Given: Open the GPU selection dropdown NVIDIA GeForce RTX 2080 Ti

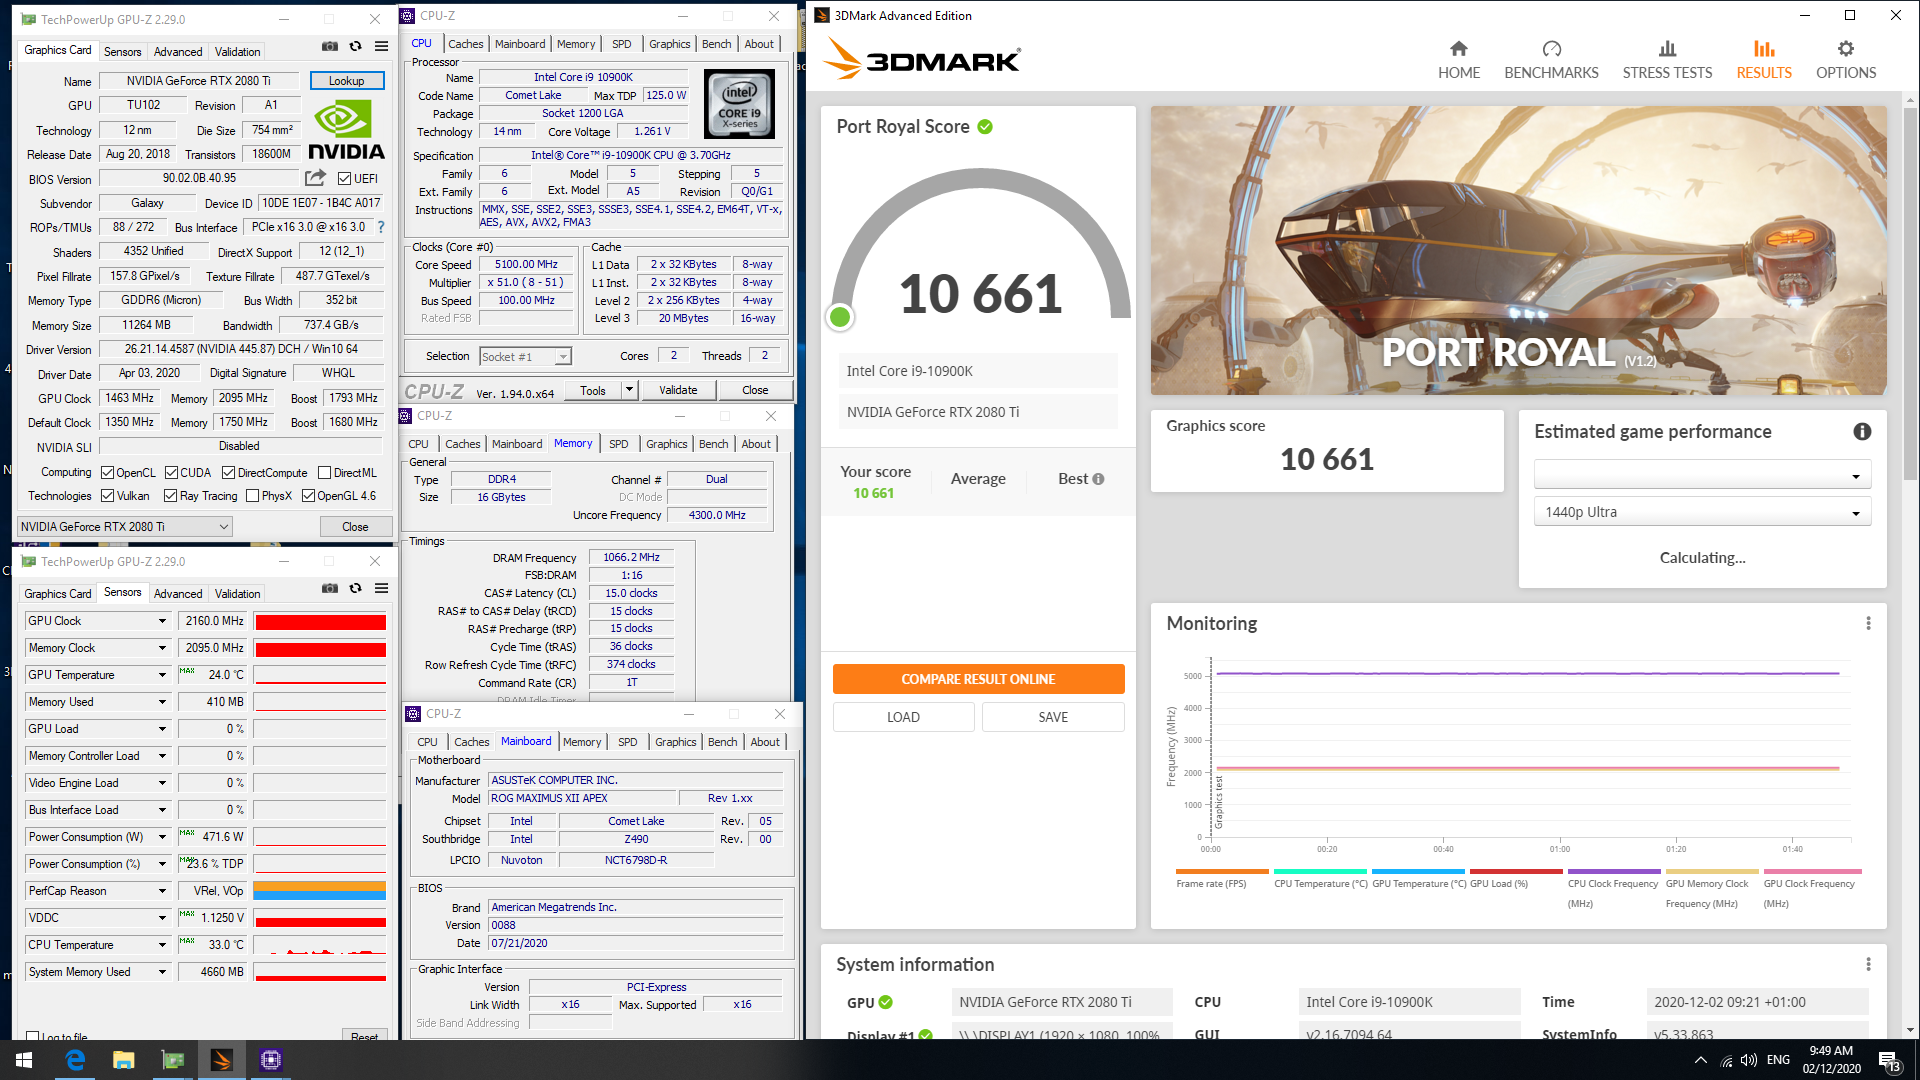Looking at the screenshot, I should click(125, 526).
